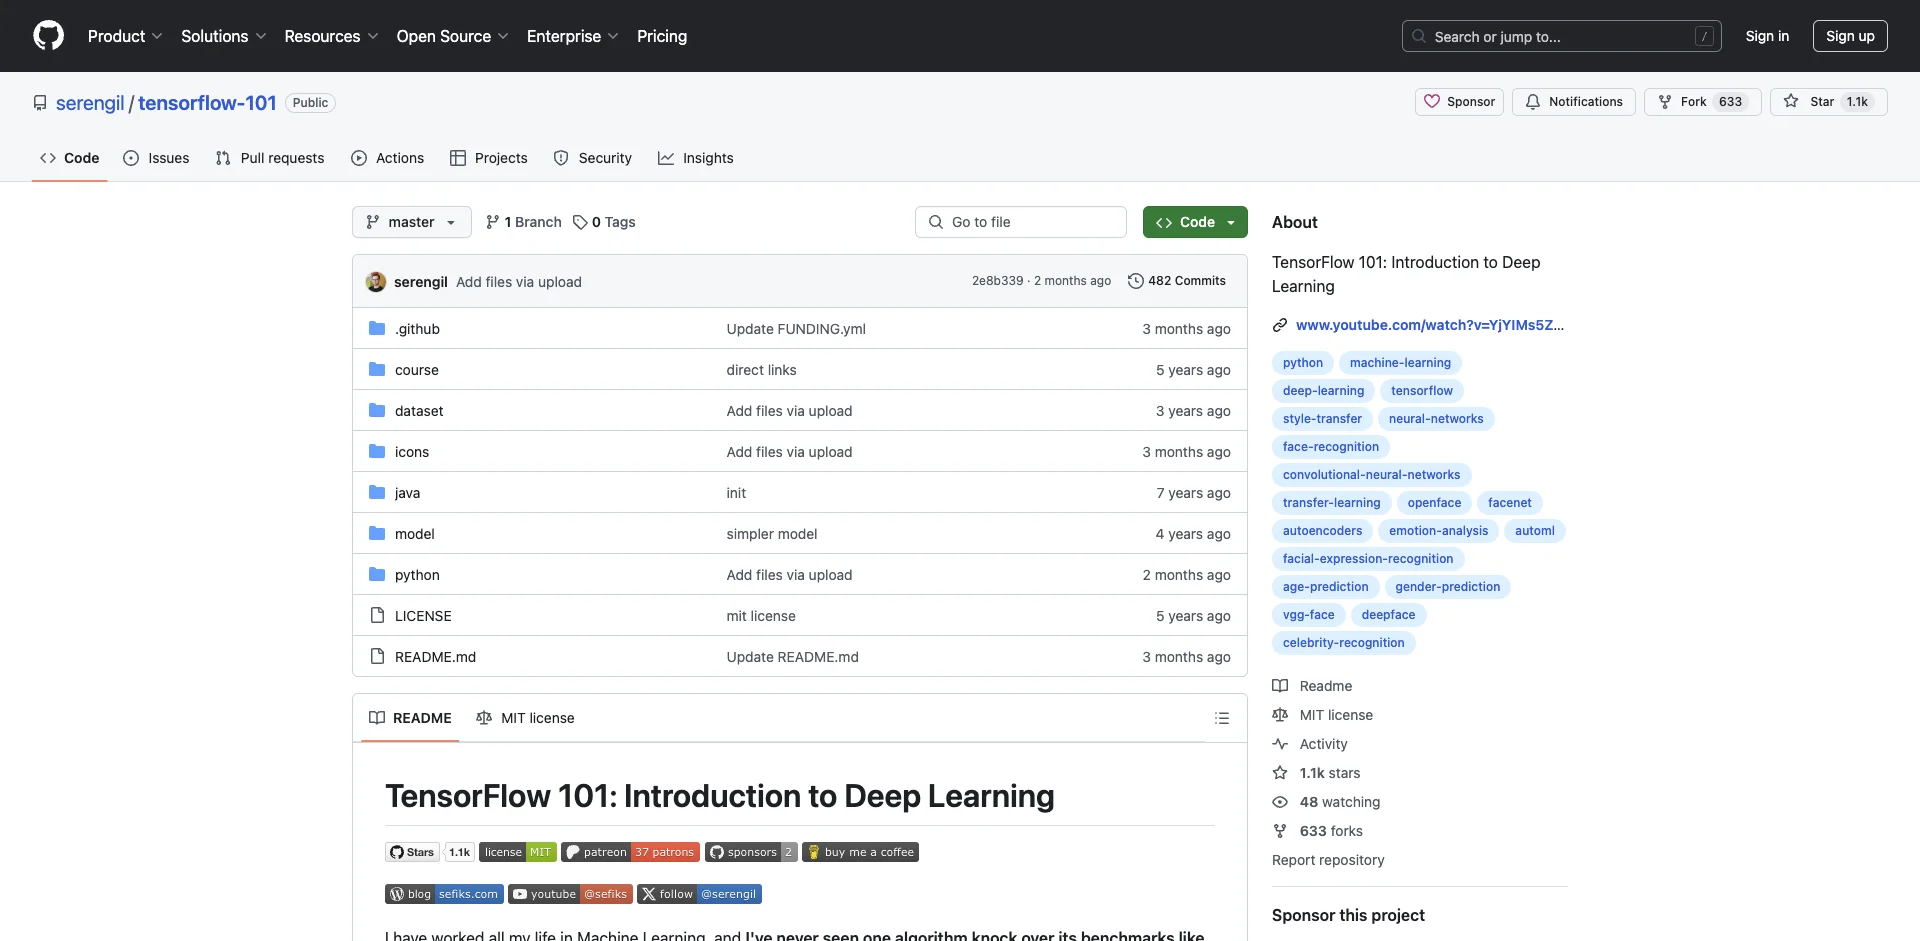Screen dimensions: 1920x941
Task: Click the Go to file search field
Action: (1021, 222)
